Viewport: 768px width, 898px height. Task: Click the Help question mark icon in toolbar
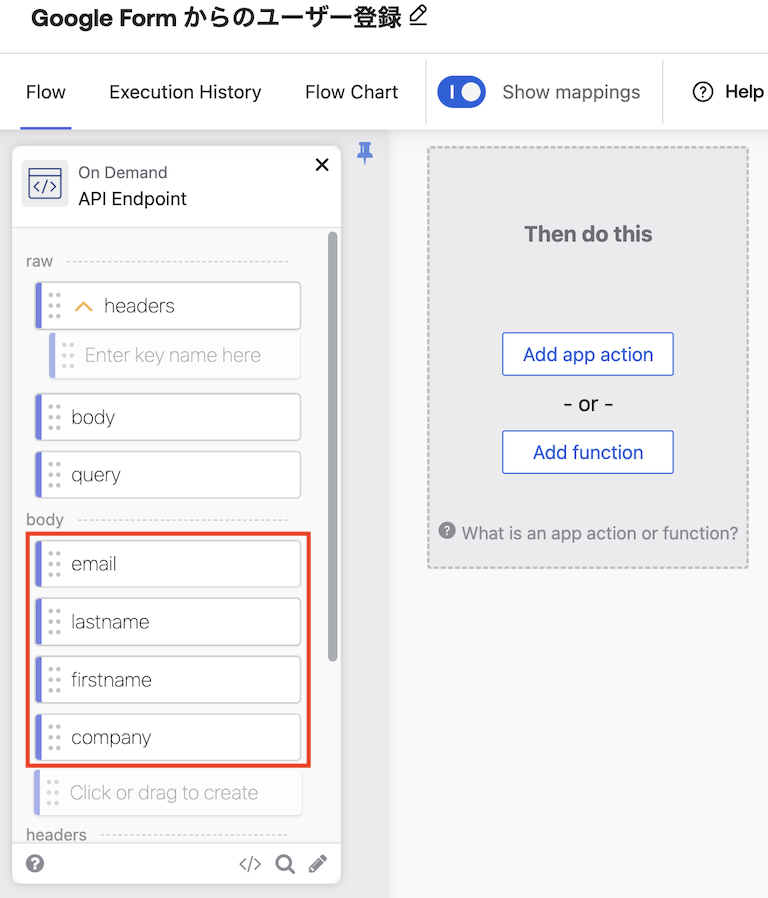point(703,92)
